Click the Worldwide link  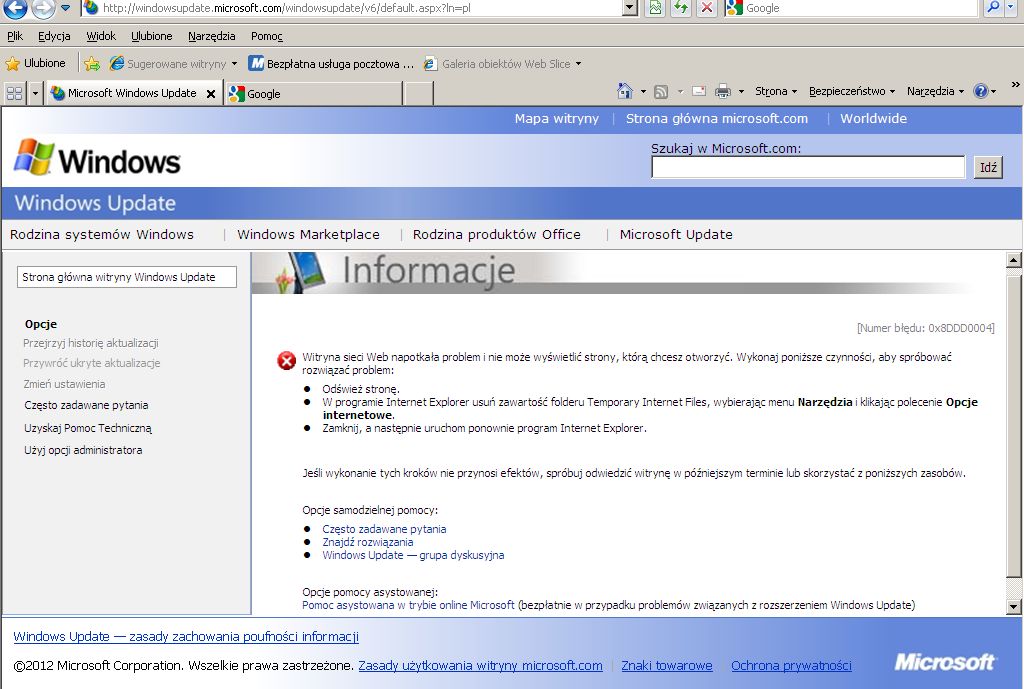tap(873, 119)
